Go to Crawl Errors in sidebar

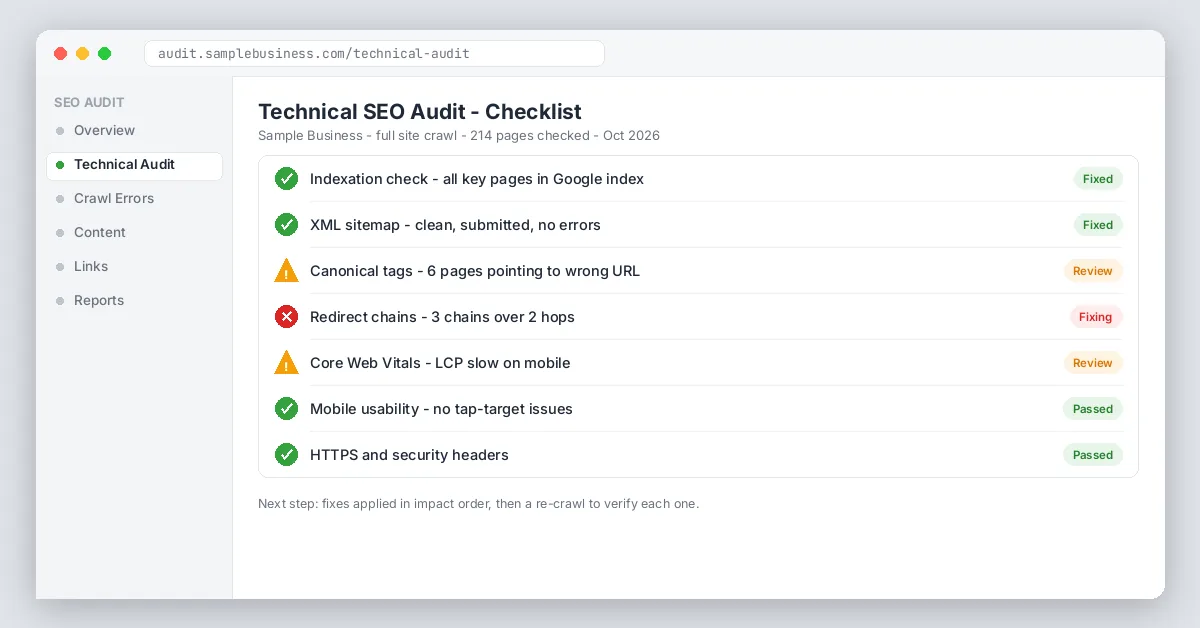coord(134,199)
